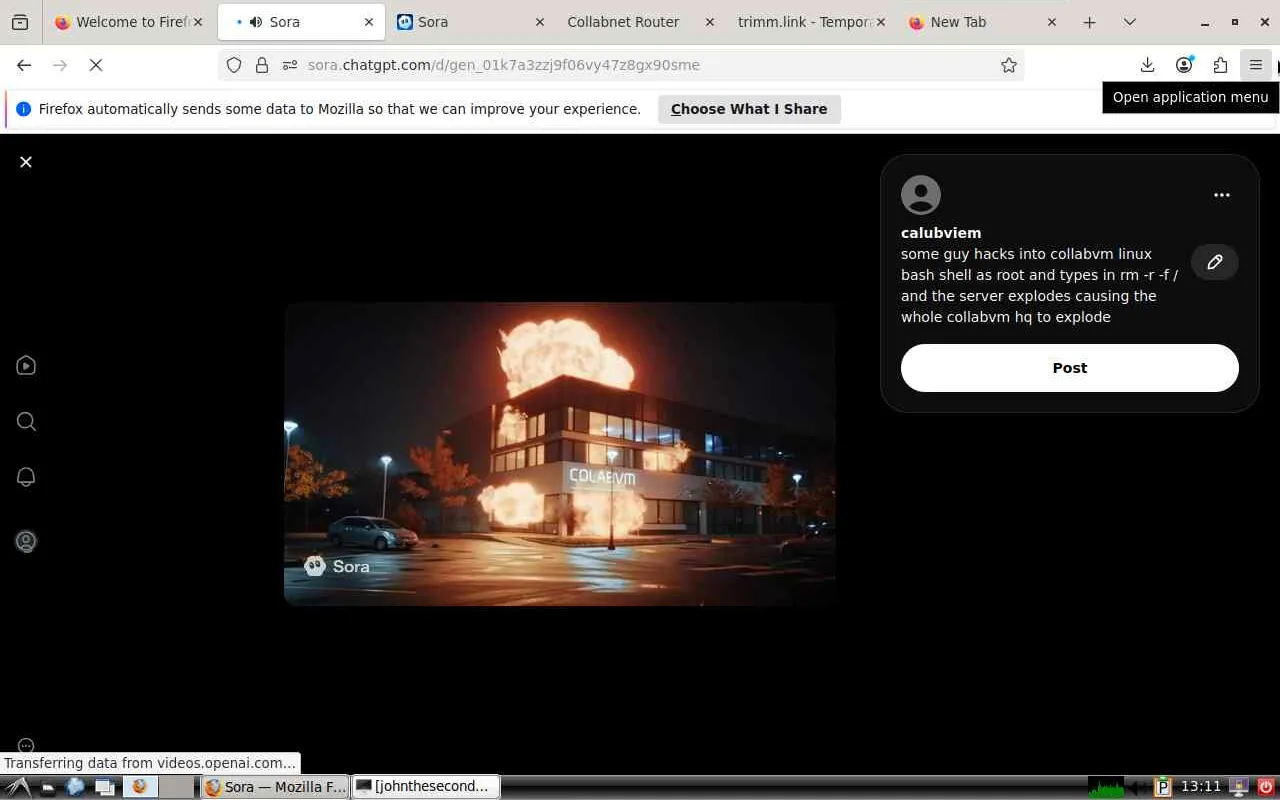The width and height of the screenshot is (1280, 800).
Task: Open the notifications bell in sidebar
Action: [26, 477]
